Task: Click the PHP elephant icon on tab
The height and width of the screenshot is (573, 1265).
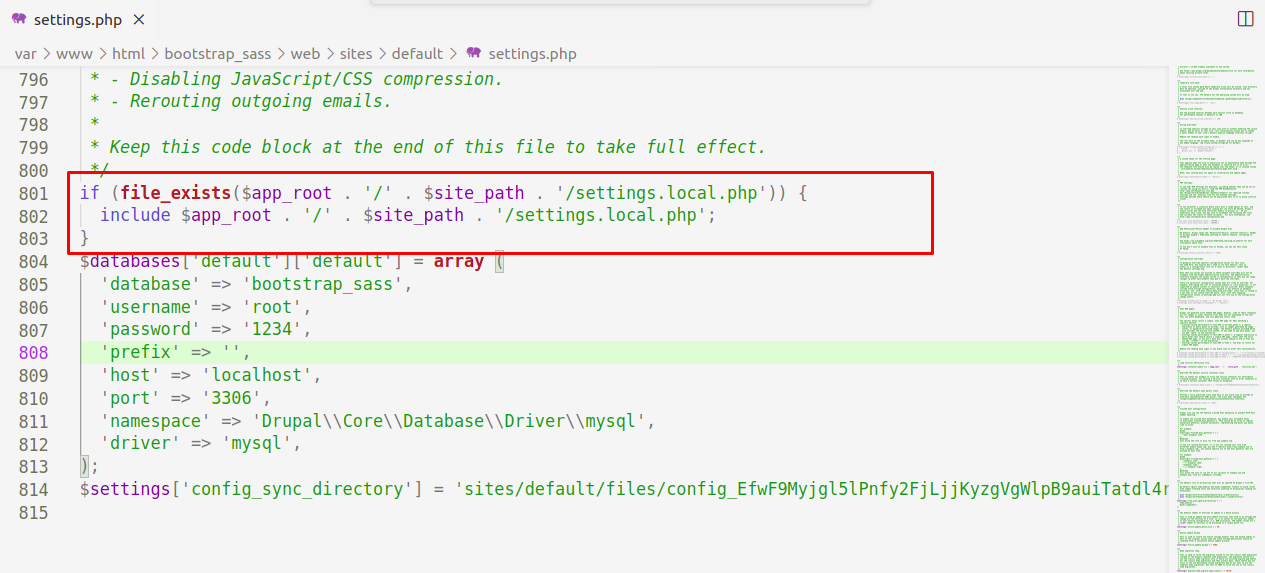Action: pos(19,19)
